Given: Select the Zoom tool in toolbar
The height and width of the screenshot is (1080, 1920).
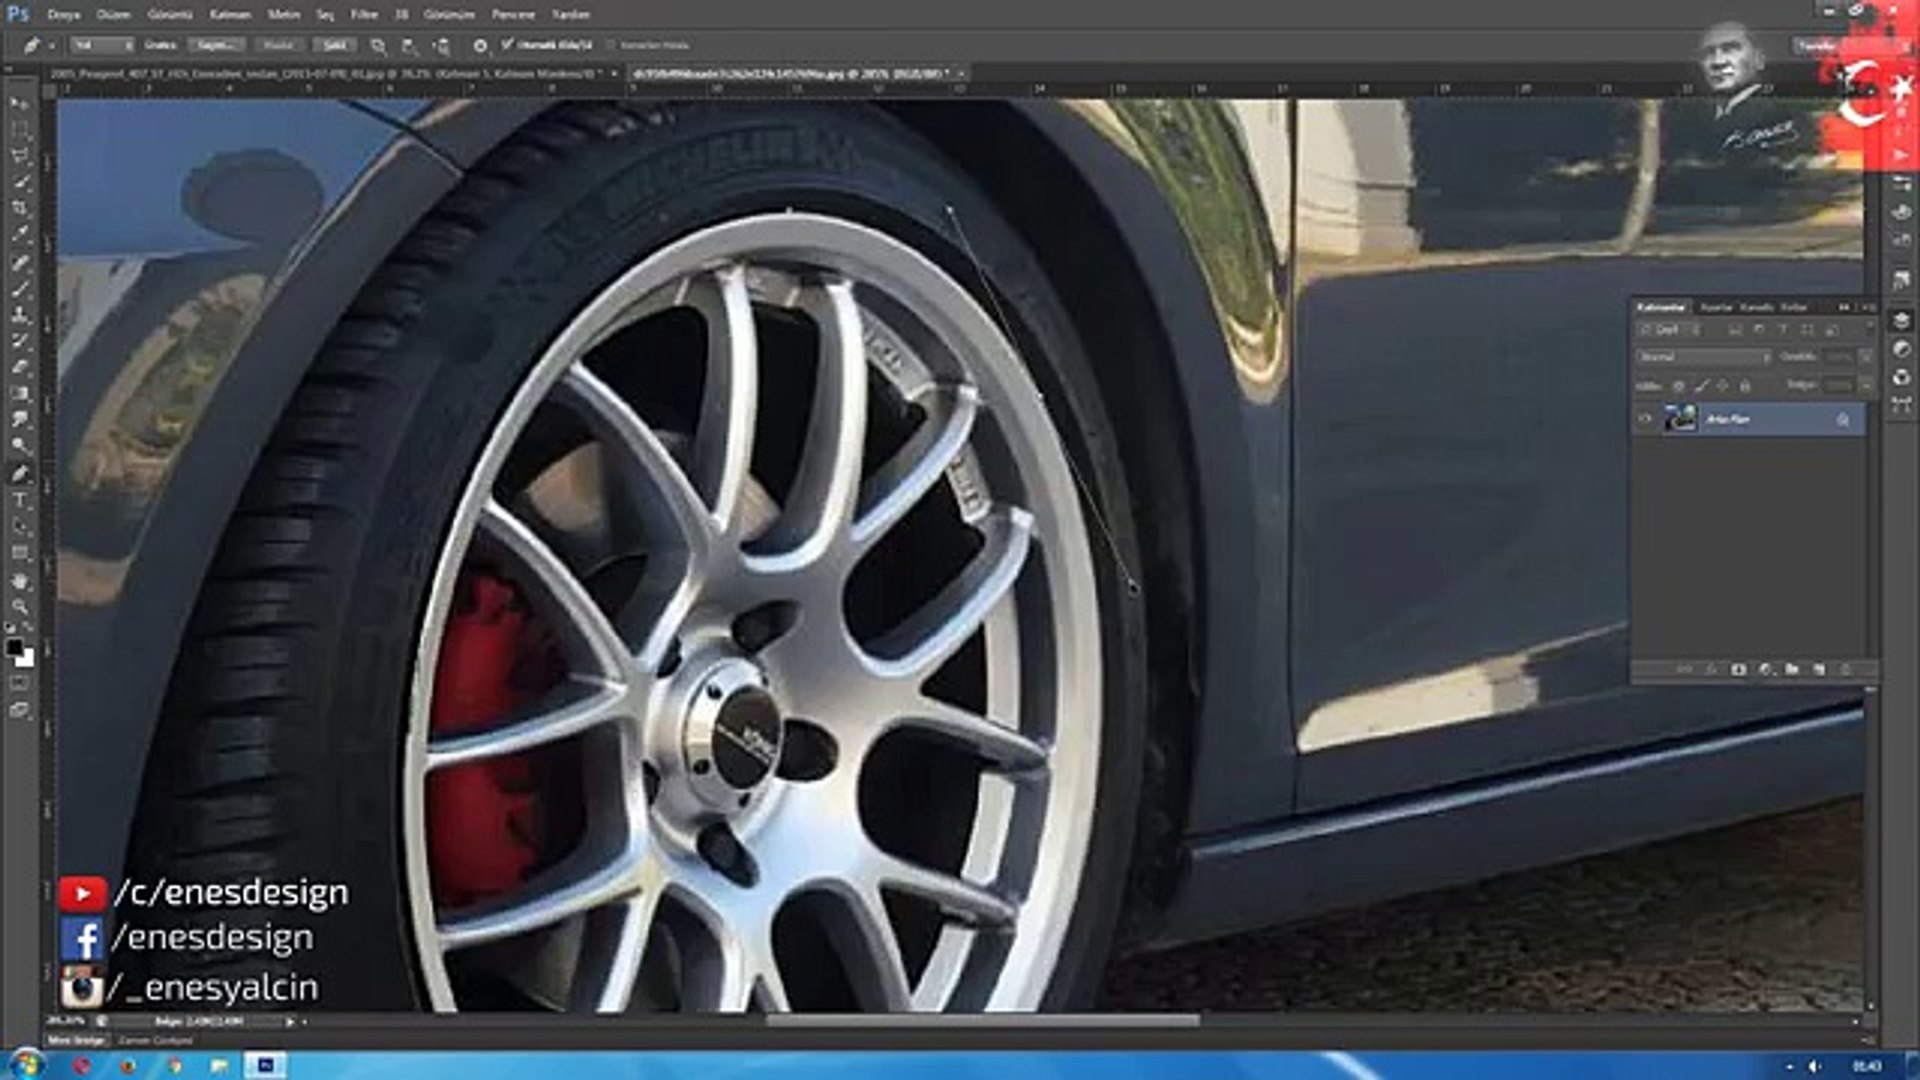Looking at the screenshot, I should coord(19,607).
